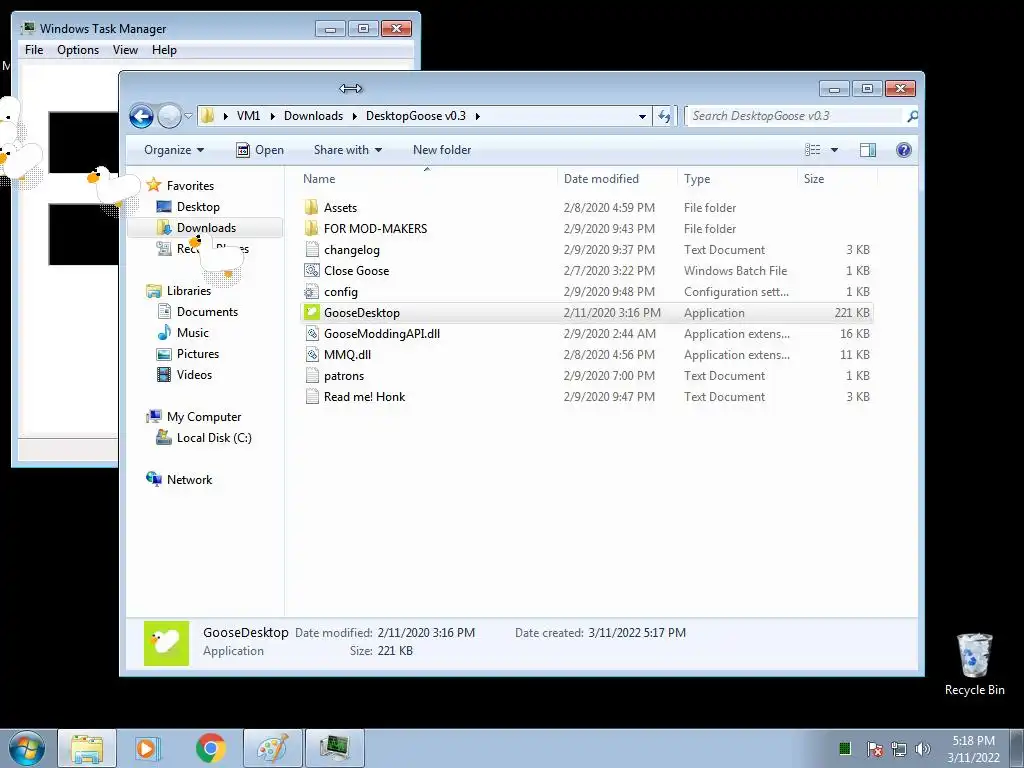
Task: Toggle the preview pane button
Action: click(868, 150)
